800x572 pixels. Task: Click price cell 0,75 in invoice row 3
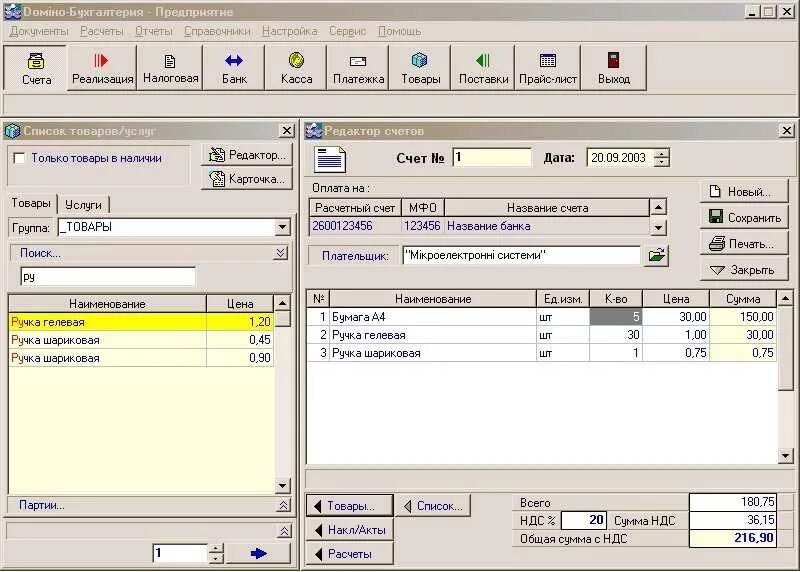point(676,353)
